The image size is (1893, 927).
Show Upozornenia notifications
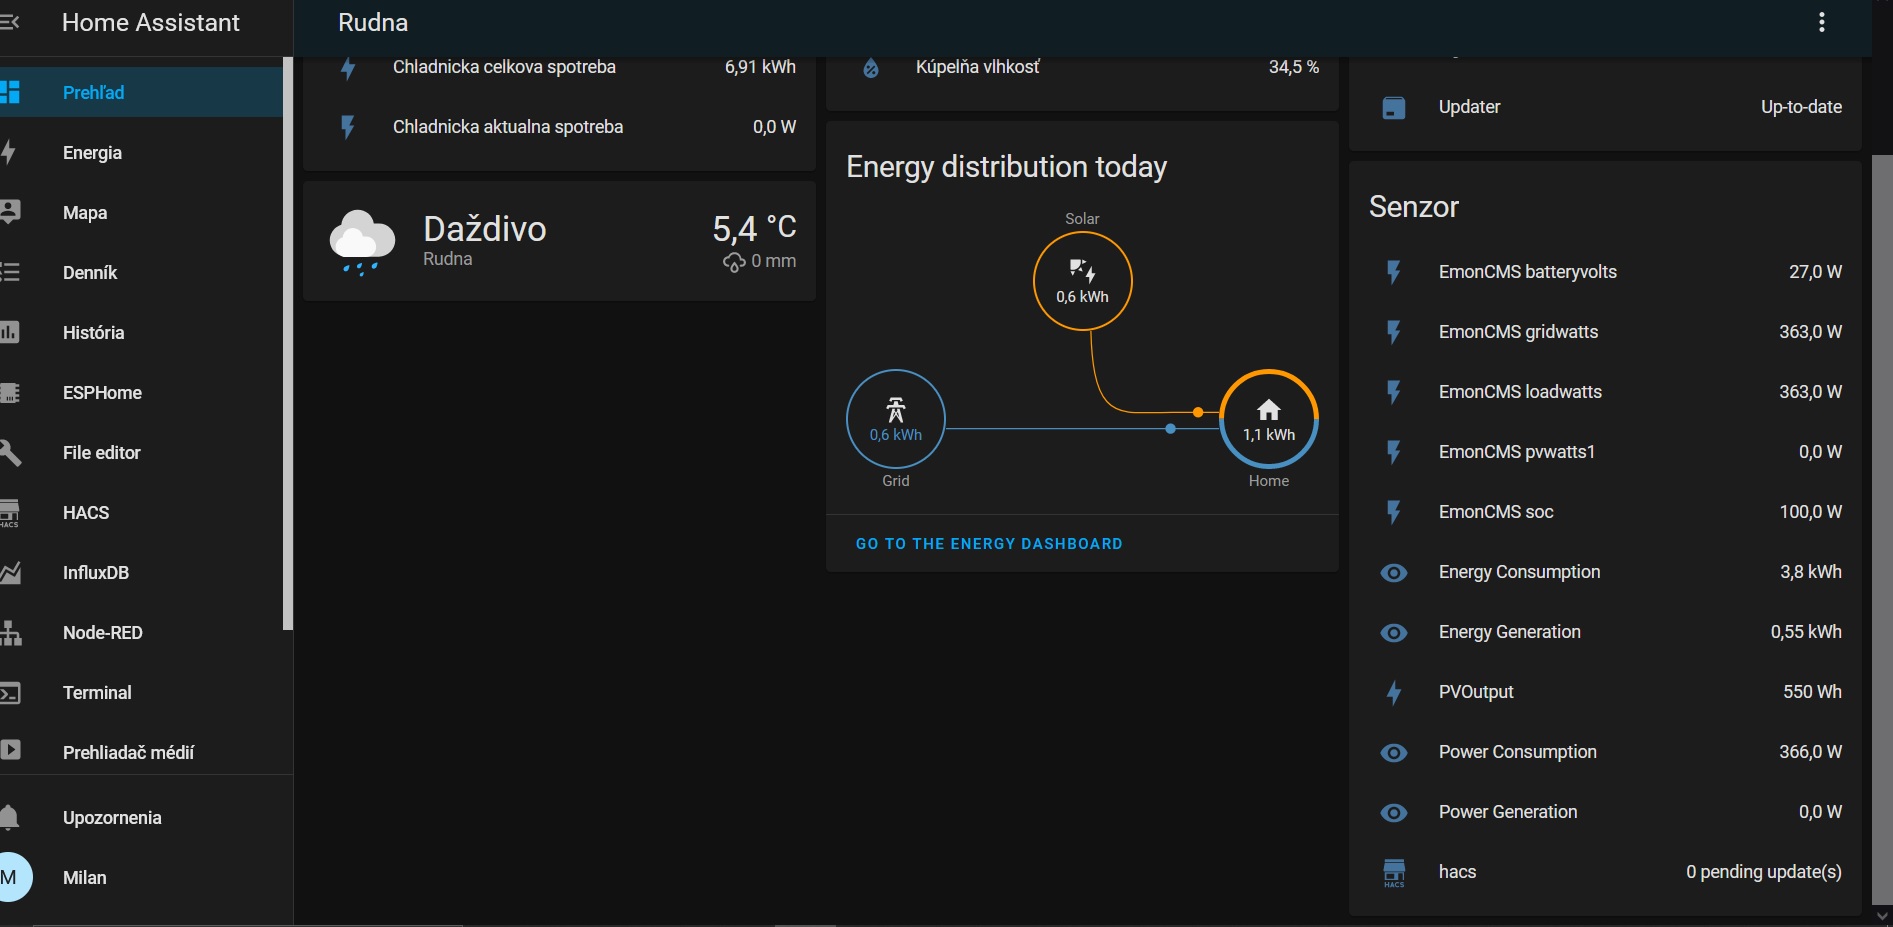(146, 817)
